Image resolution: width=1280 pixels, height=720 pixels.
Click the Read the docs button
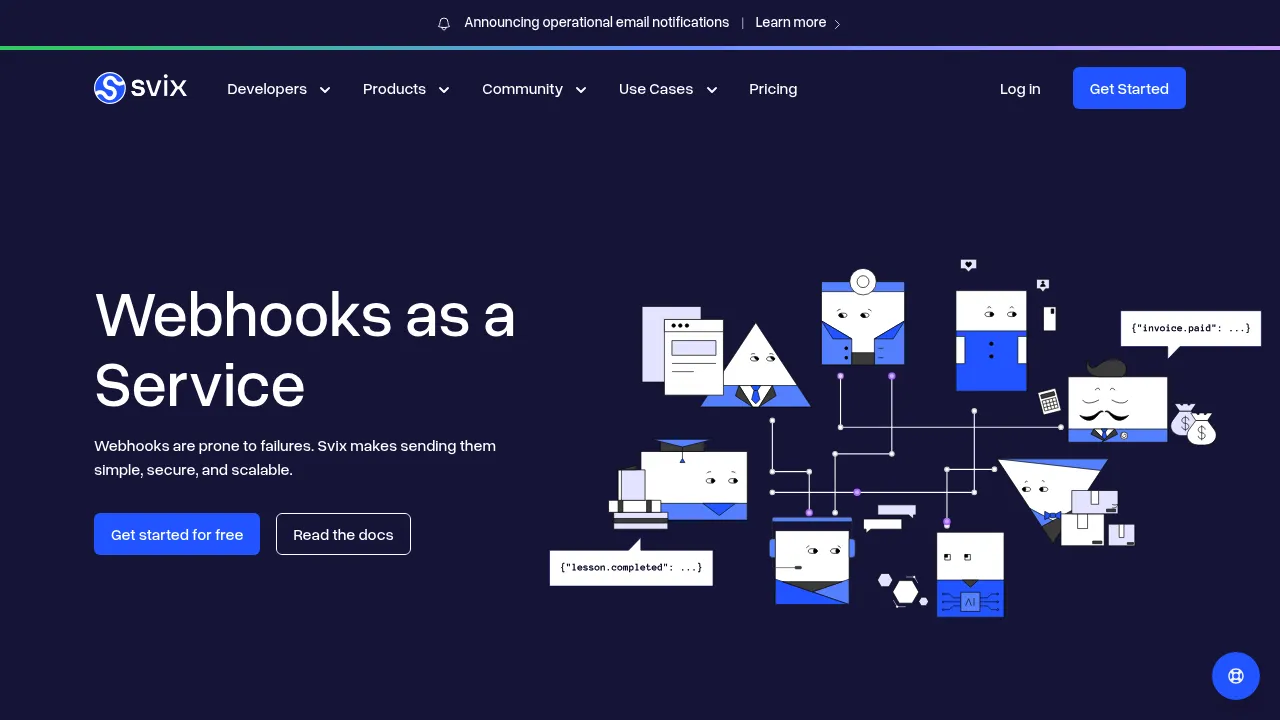tap(343, 534)
